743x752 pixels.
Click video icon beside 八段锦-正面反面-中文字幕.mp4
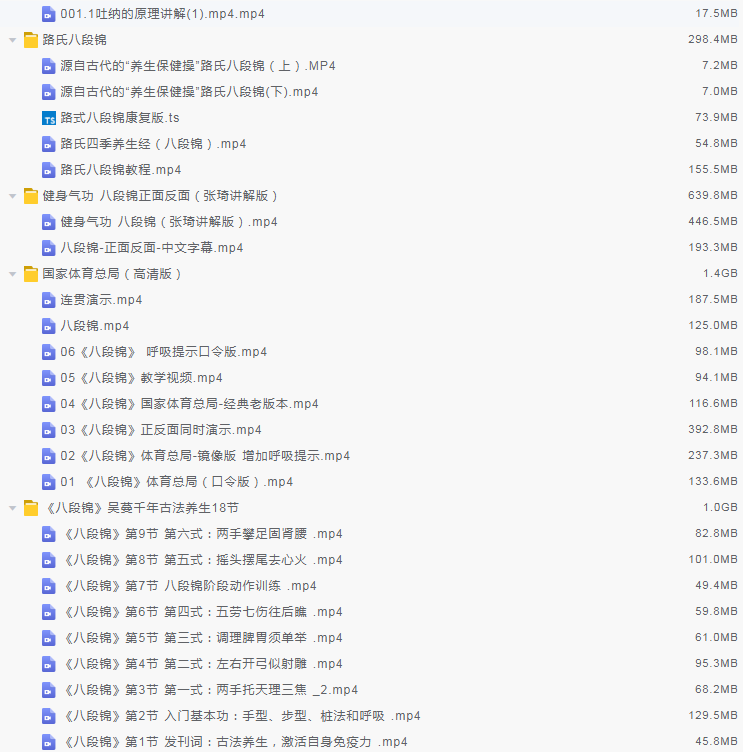tap(49, 248)
